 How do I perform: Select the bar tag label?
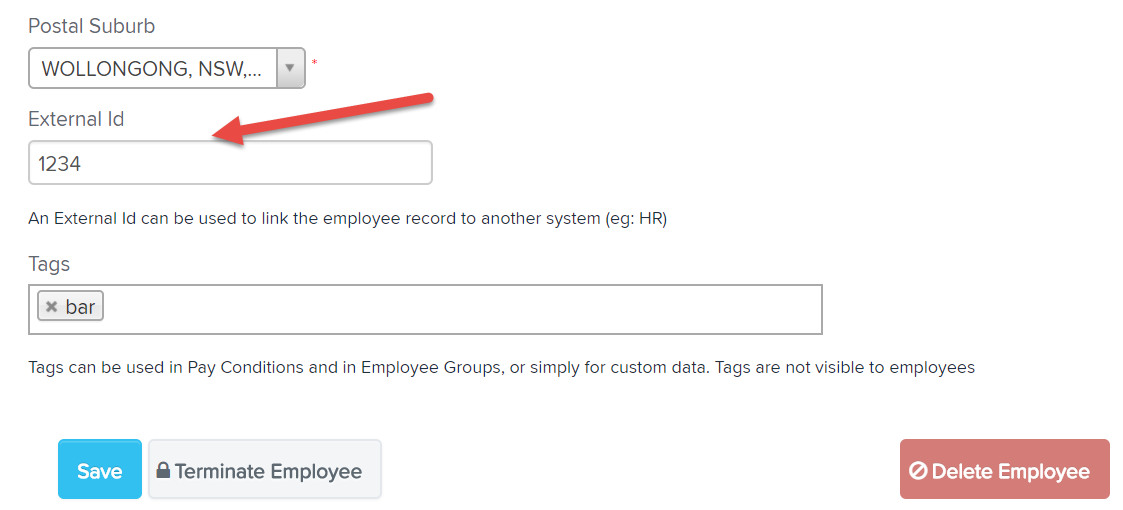[x=80, y=307]
